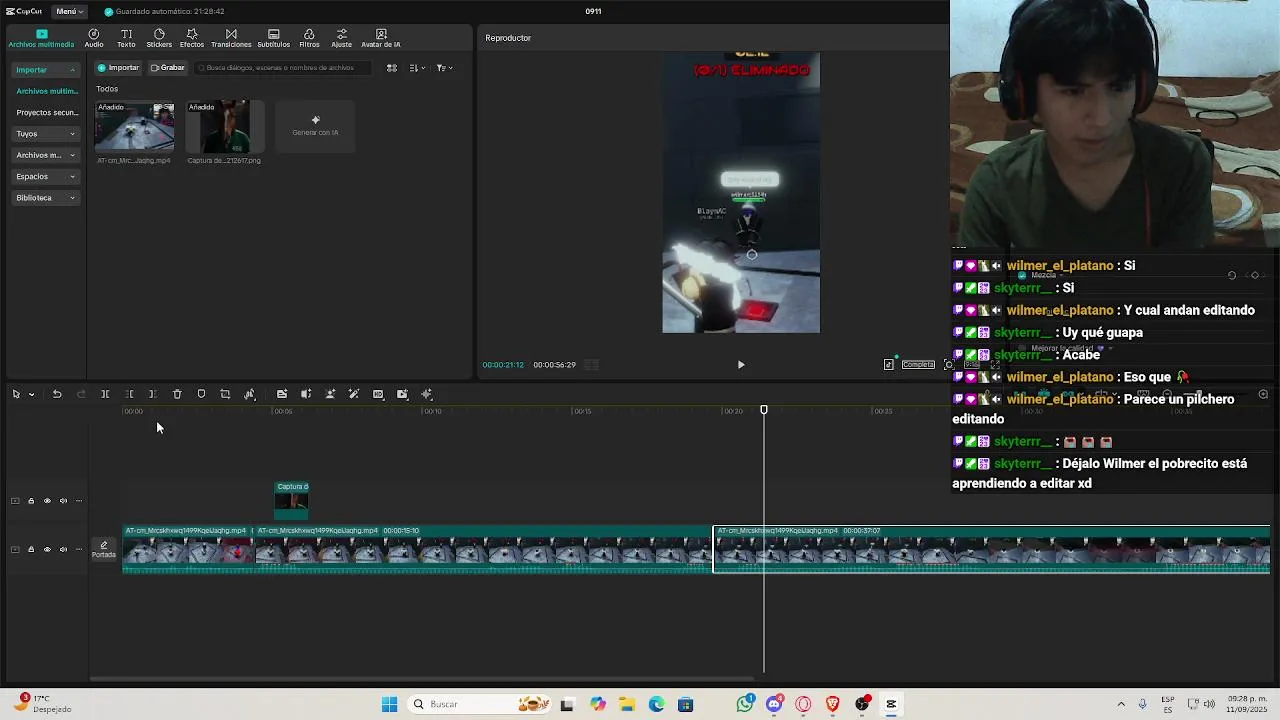Screen dimensions: 1280x720
Task: Open the media sort dropdown
Action: tap(418, 68)
